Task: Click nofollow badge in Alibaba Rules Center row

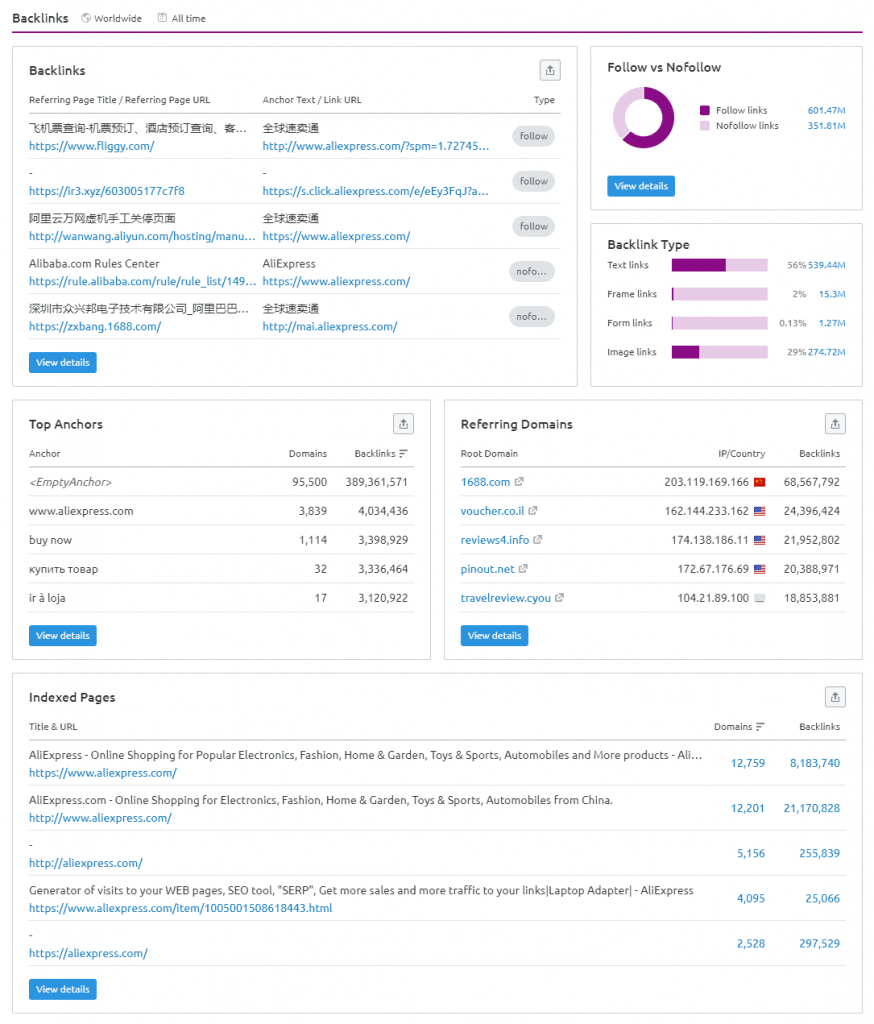Action: click(x=532, y=271)
